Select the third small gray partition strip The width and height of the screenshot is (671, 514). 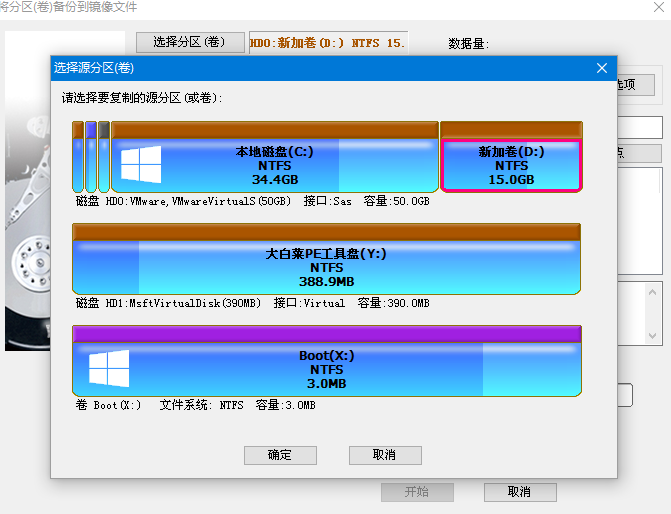point(104,157)
